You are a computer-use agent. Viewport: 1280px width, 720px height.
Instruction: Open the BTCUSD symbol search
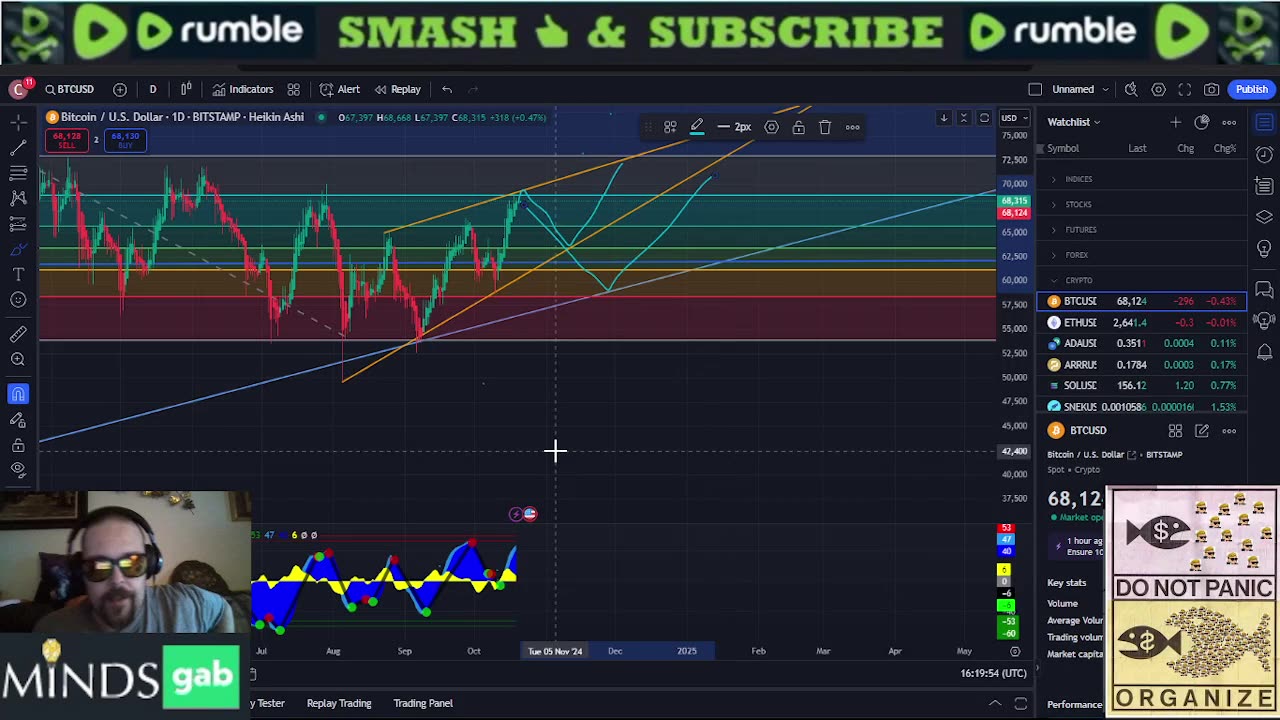[69, 89]
